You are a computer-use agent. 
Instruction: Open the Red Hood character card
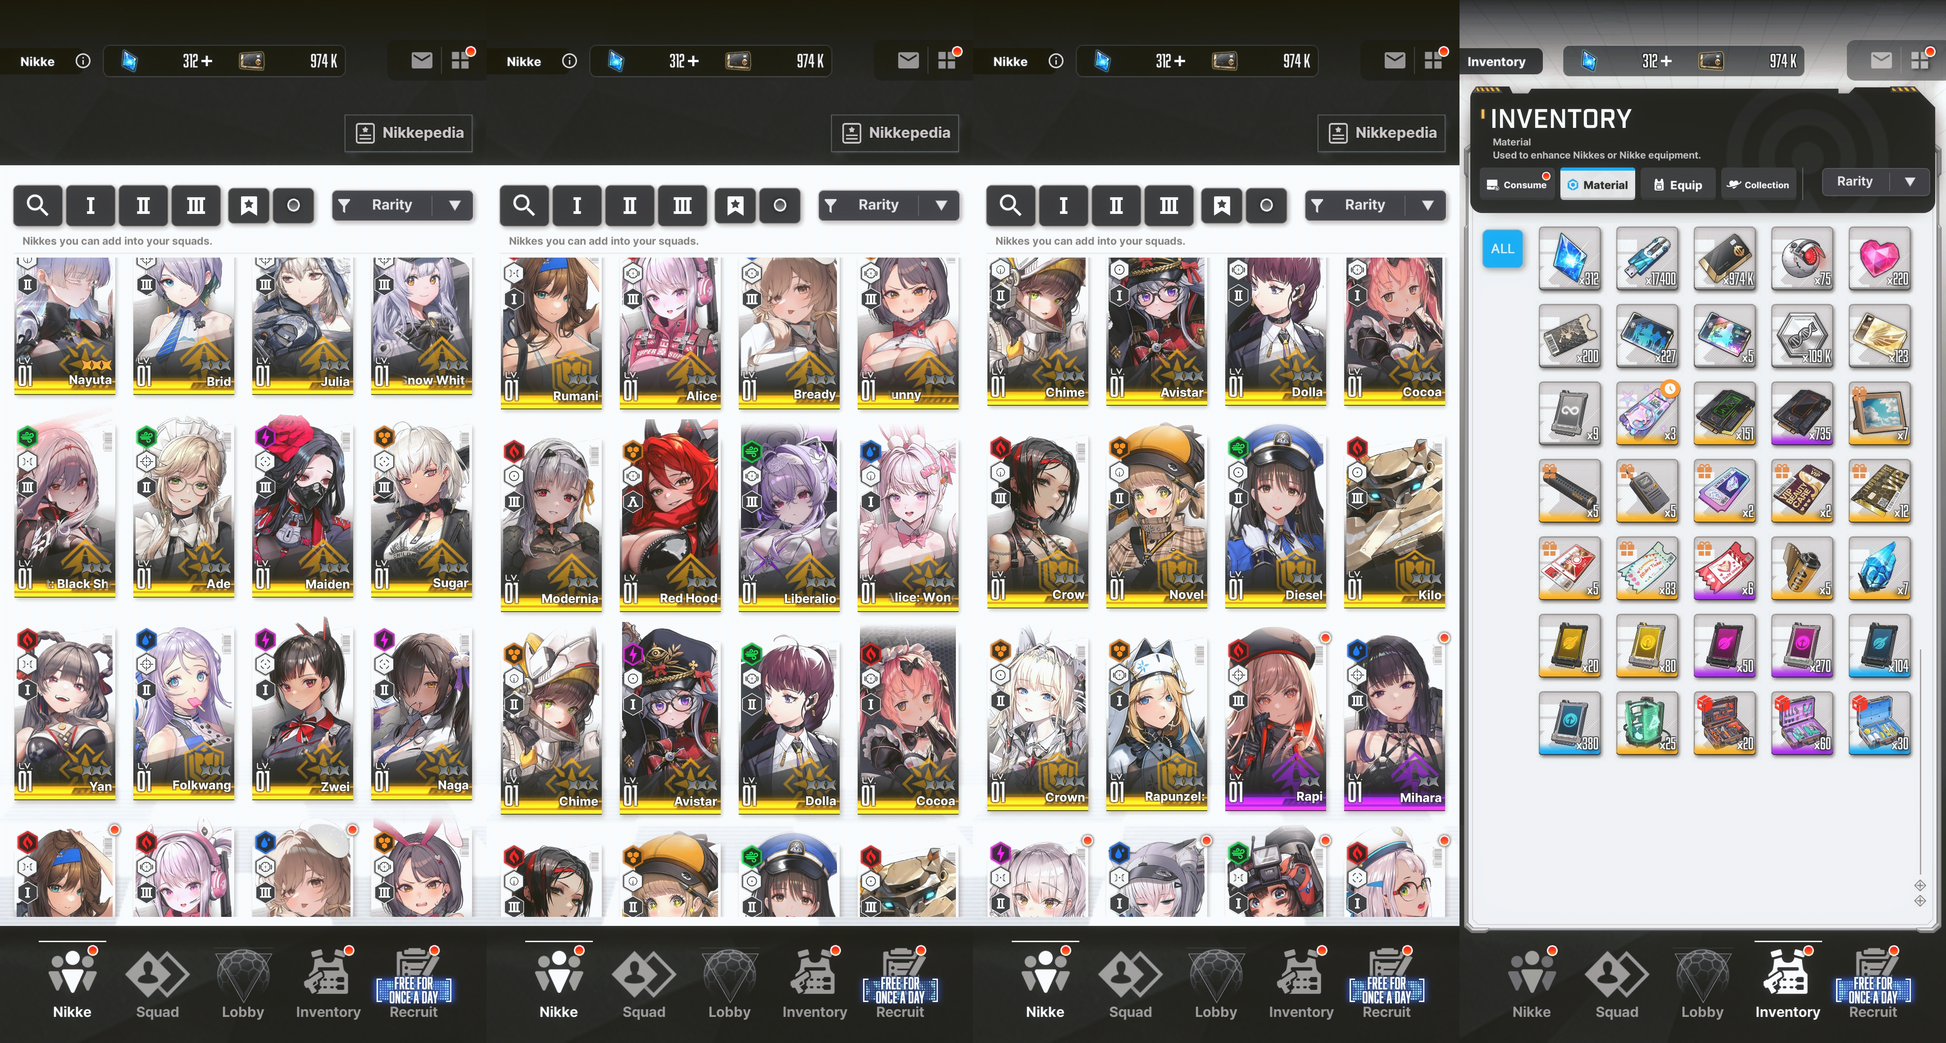[670, 515]
